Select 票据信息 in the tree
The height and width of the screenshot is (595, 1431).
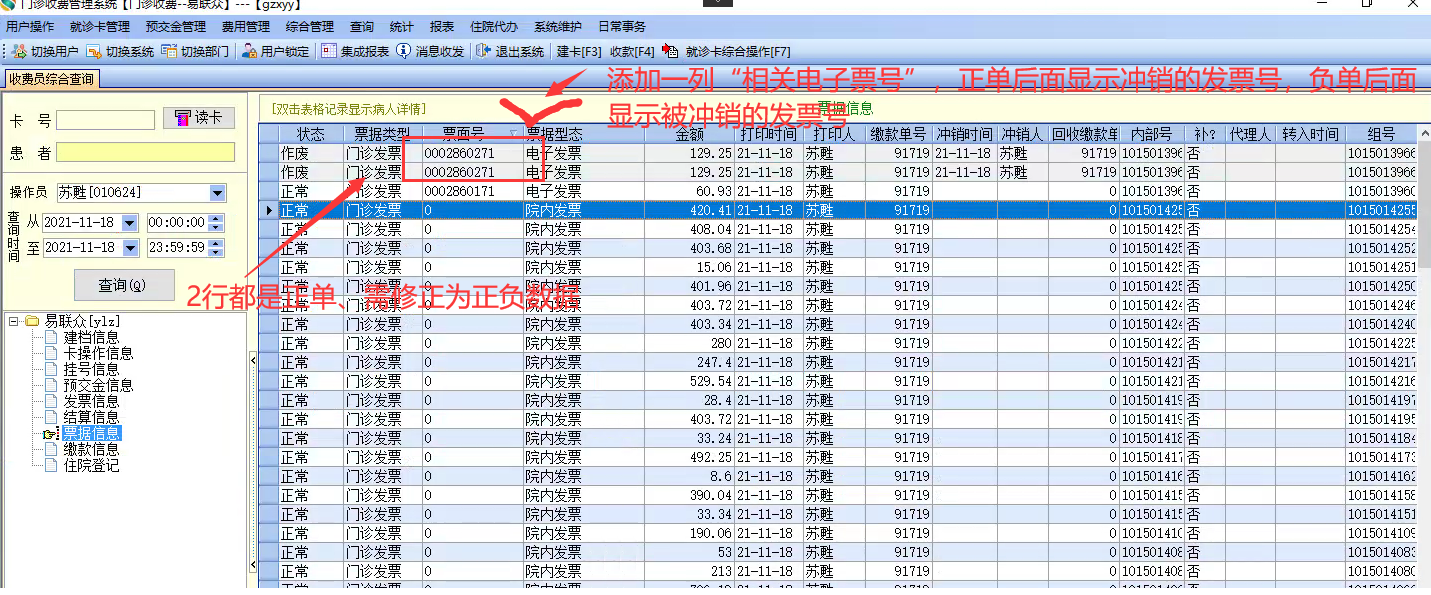coord(91,433)
